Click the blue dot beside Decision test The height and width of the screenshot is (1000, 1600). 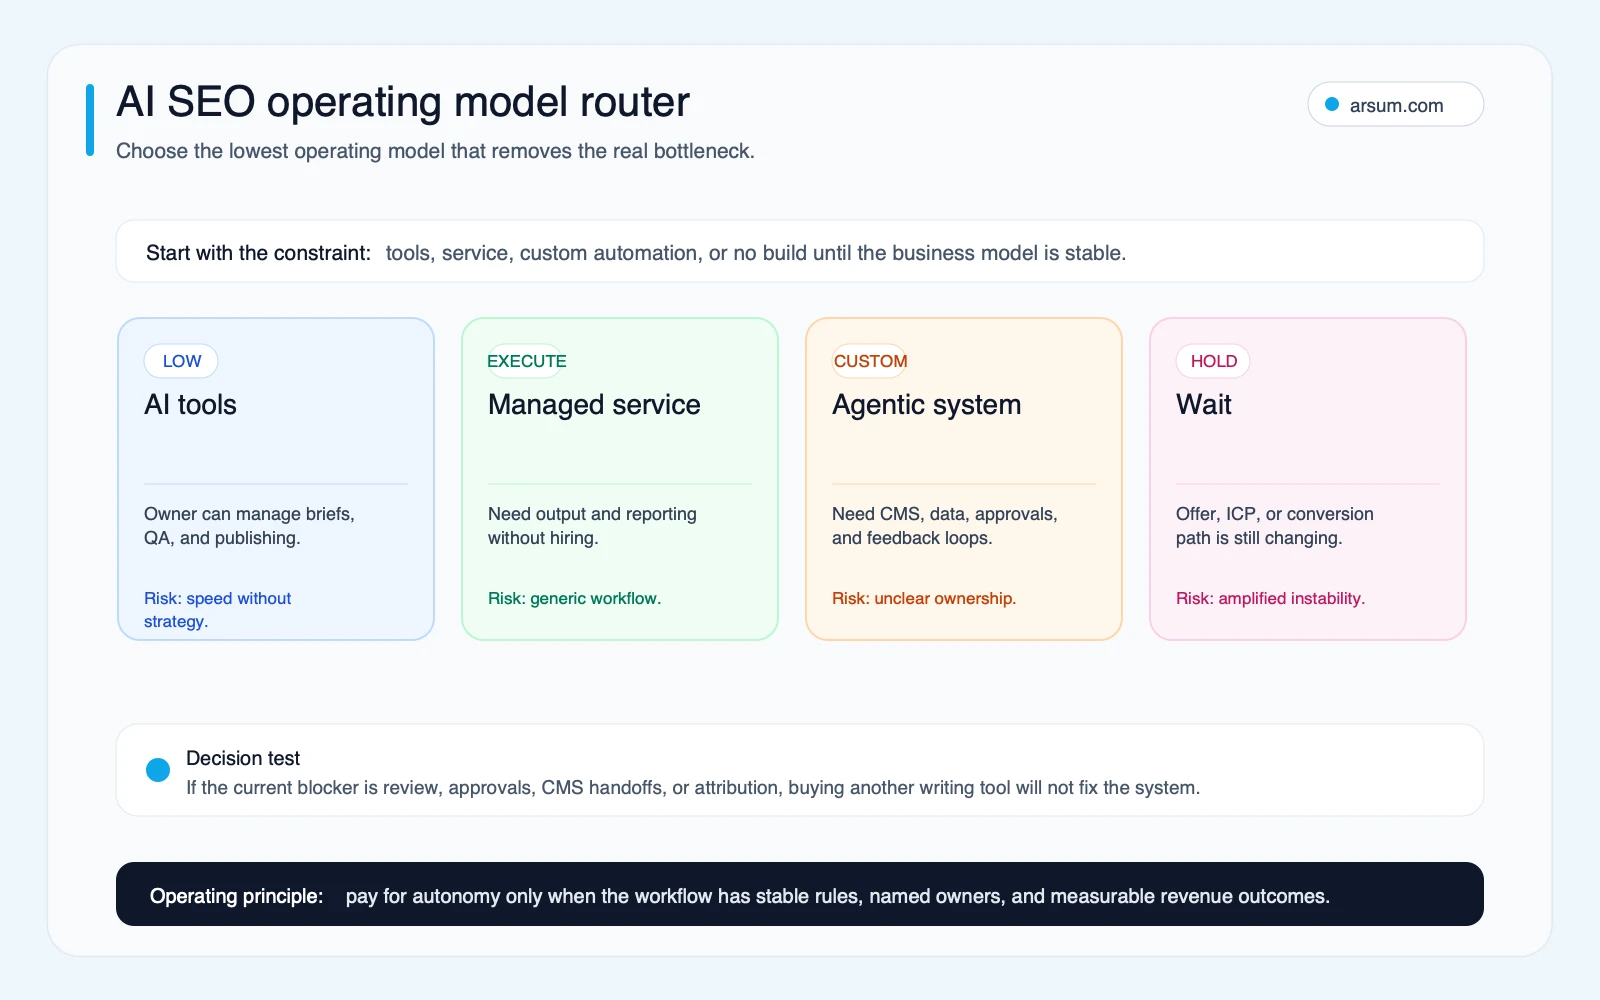pyautogui.click(x=158, y=770)
